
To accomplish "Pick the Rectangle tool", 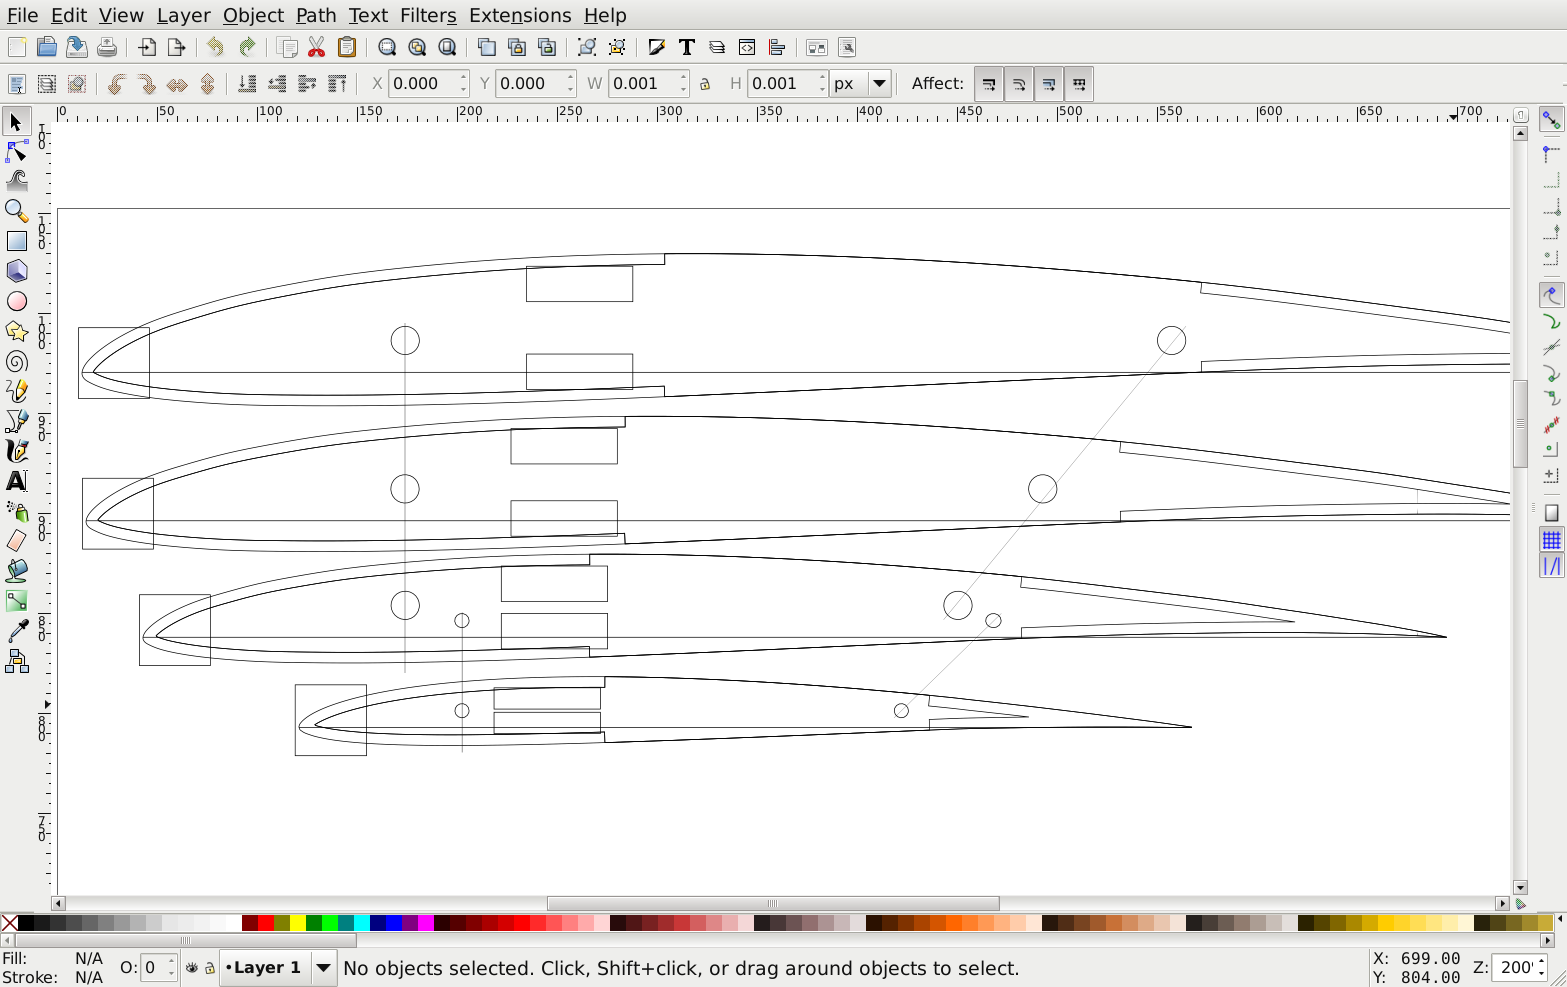I will (x=16, y=241).
